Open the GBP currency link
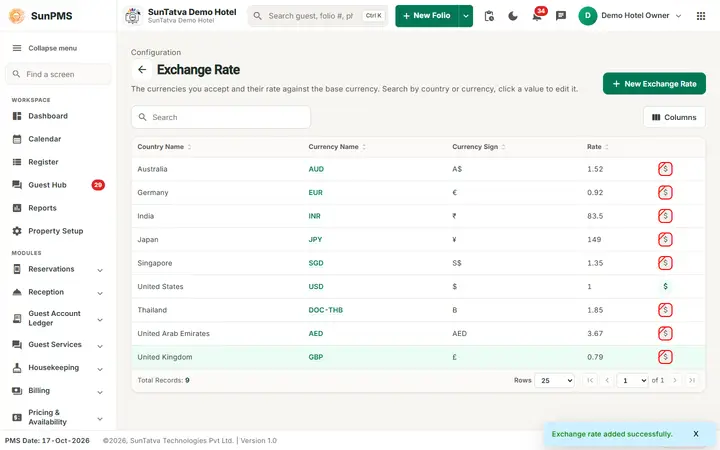This screenshot has width=720, height=450. click(316, 357)
